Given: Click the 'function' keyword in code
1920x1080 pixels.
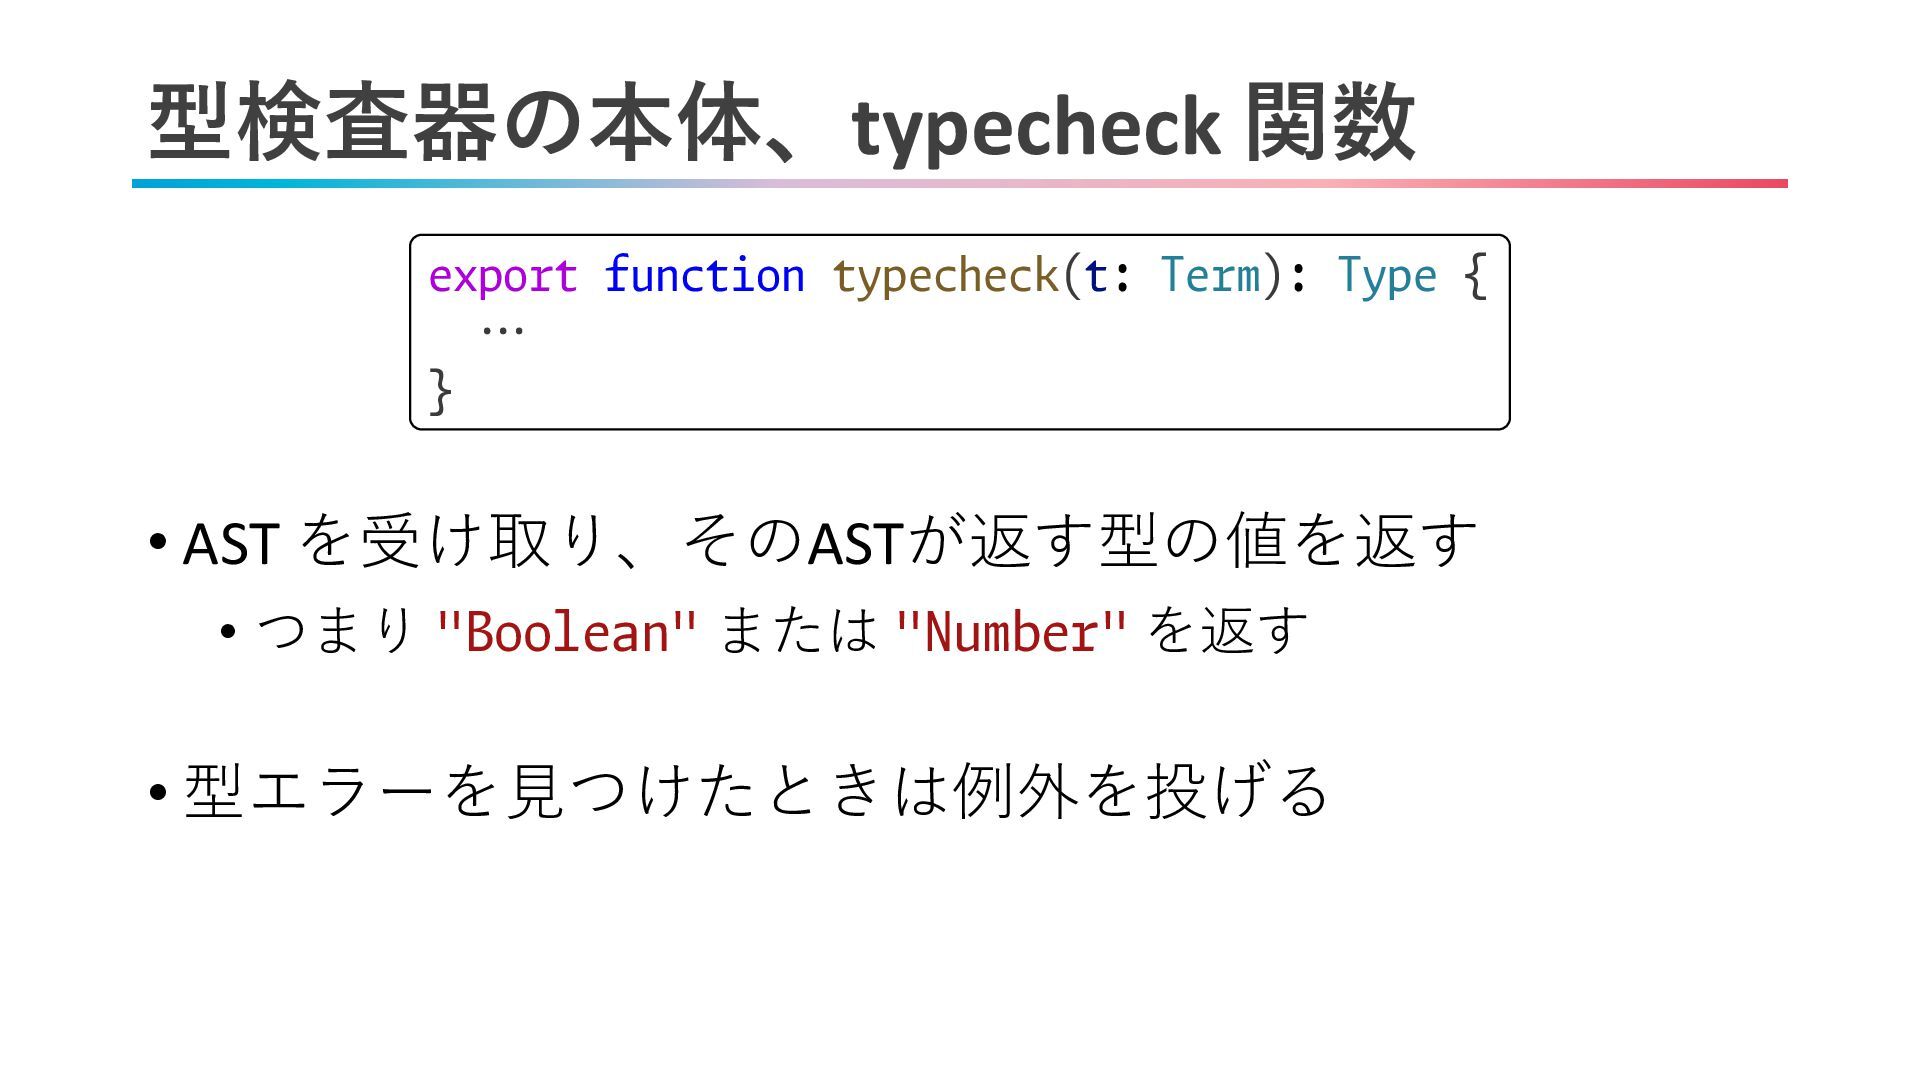Looking at the screenshot, I should [x=704, y=275].
